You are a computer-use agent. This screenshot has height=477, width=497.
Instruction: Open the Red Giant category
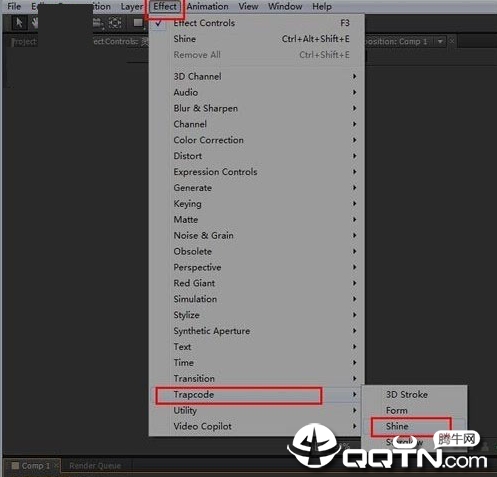point(257,283)
